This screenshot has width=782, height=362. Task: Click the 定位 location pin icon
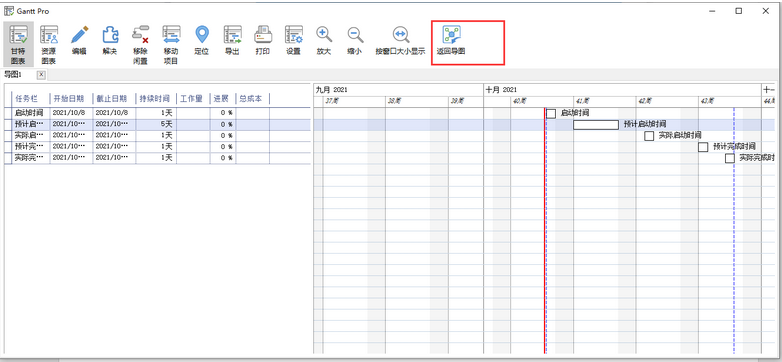(x=201, y=40)
